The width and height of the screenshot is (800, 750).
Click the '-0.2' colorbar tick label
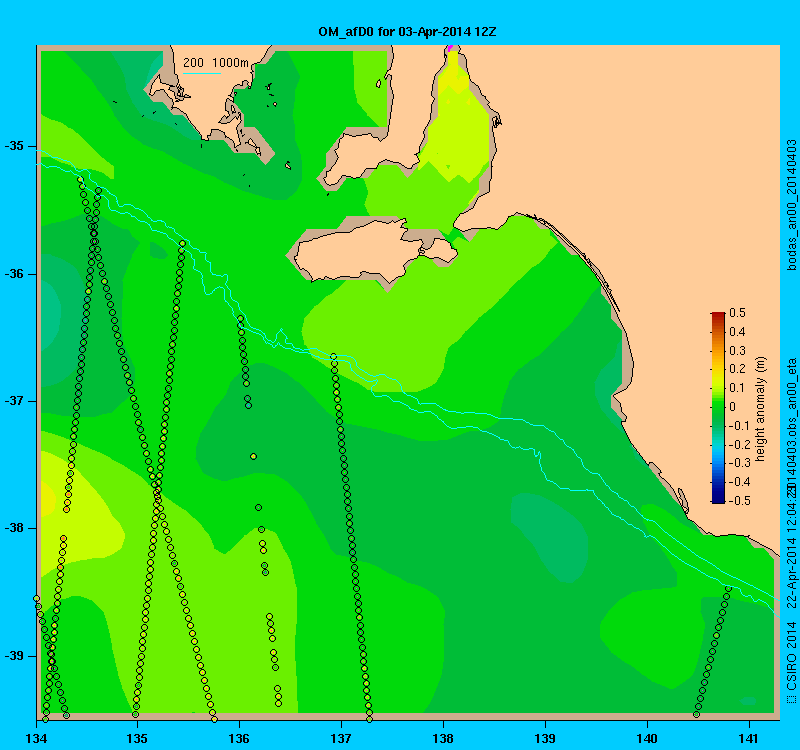(739, 444)
